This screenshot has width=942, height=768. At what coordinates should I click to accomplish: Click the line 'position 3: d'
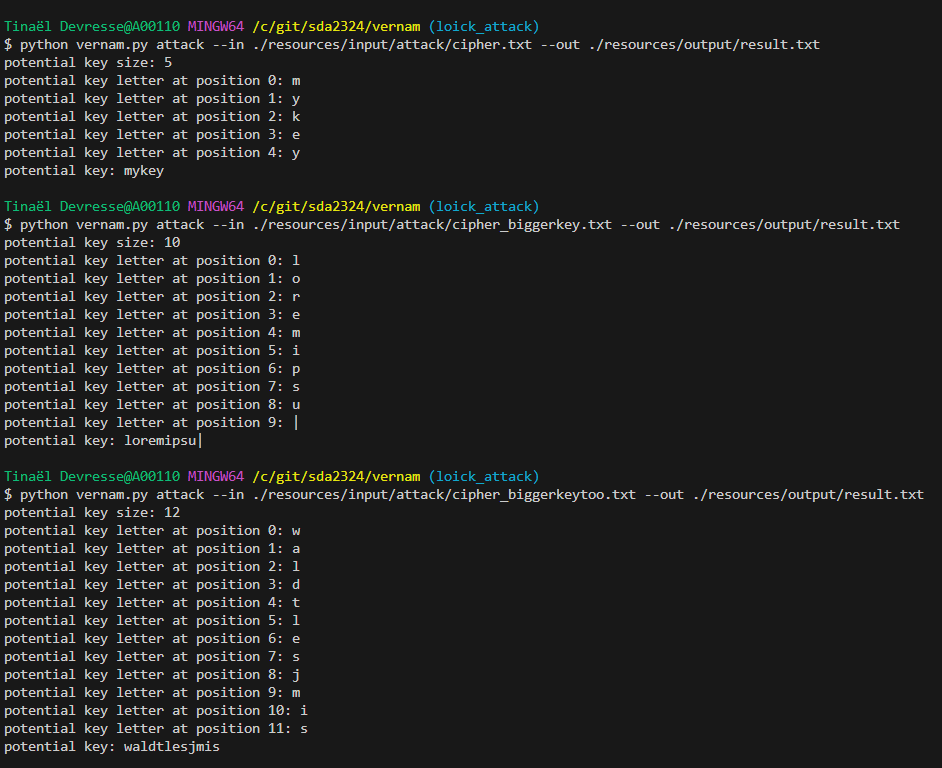(152, 585)
